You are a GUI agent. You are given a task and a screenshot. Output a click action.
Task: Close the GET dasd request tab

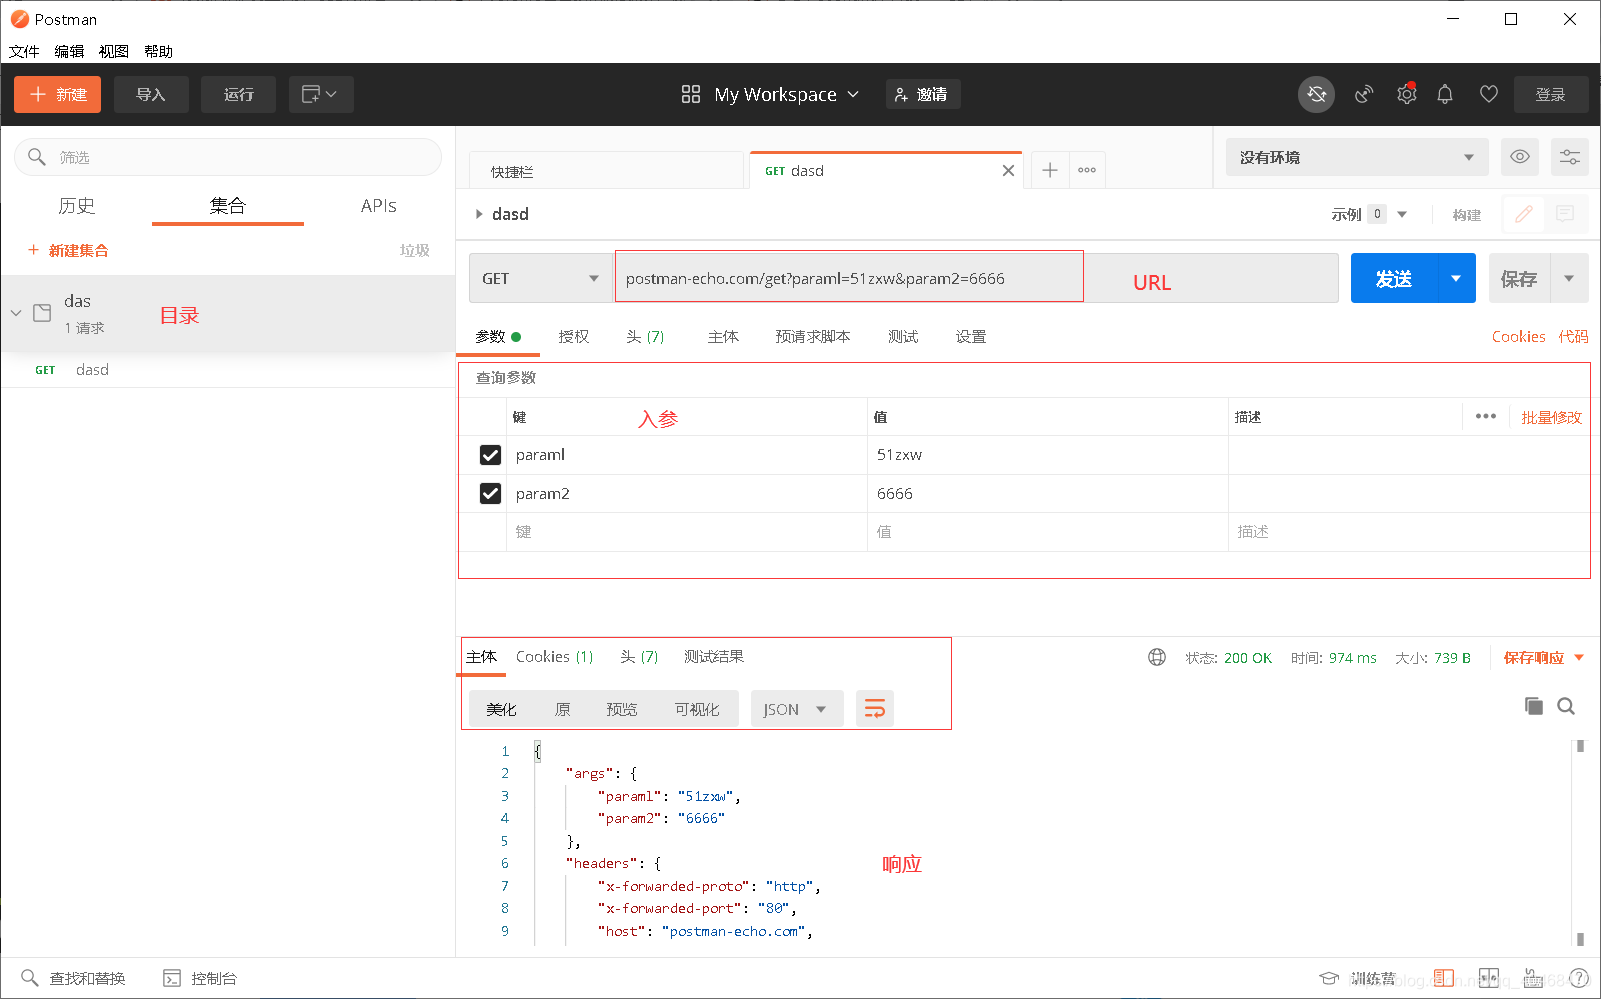(1008, 171)
